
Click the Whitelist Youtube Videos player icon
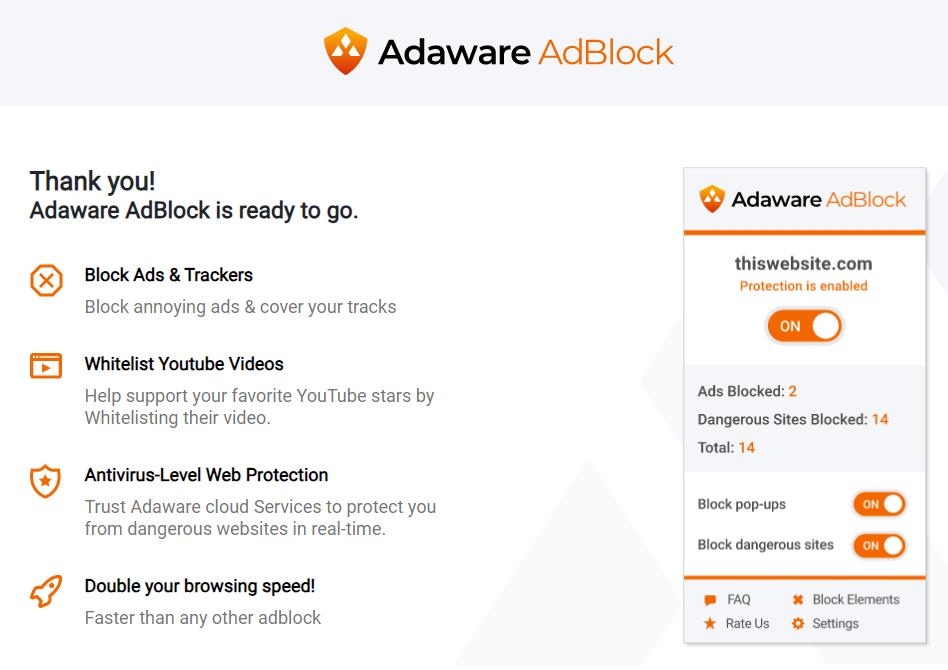coord(46,366)
